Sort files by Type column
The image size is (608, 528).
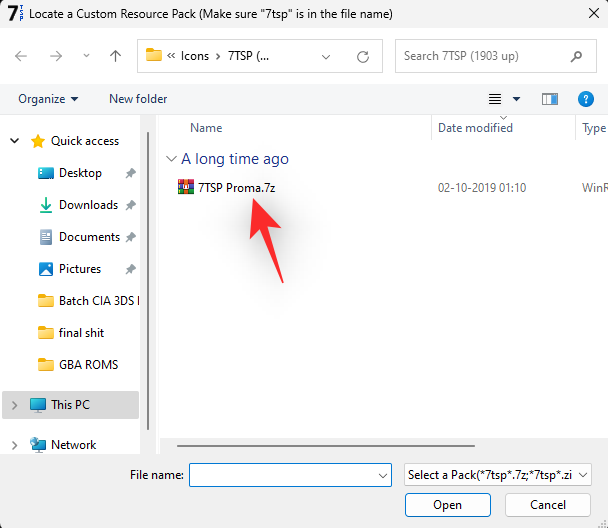(594, 128)
